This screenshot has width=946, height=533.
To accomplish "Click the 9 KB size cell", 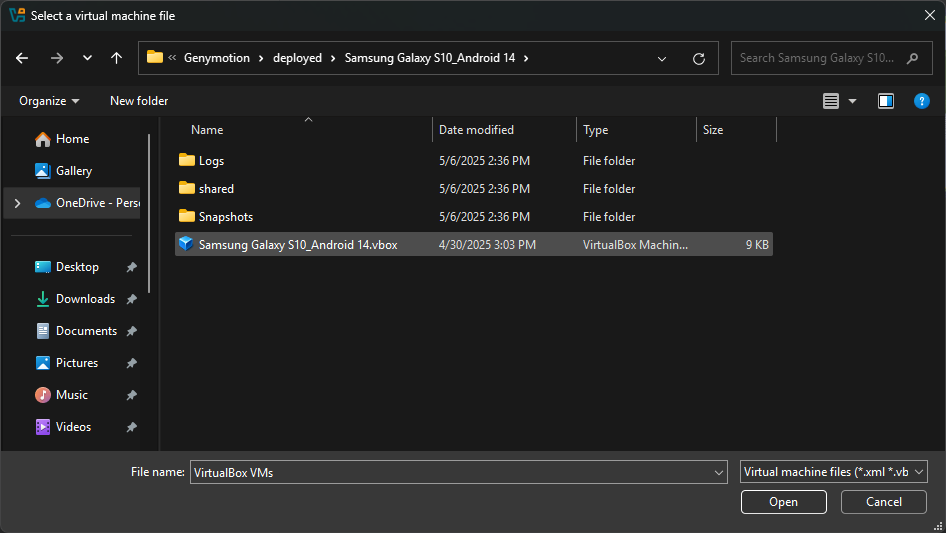I will pos(757,245).
